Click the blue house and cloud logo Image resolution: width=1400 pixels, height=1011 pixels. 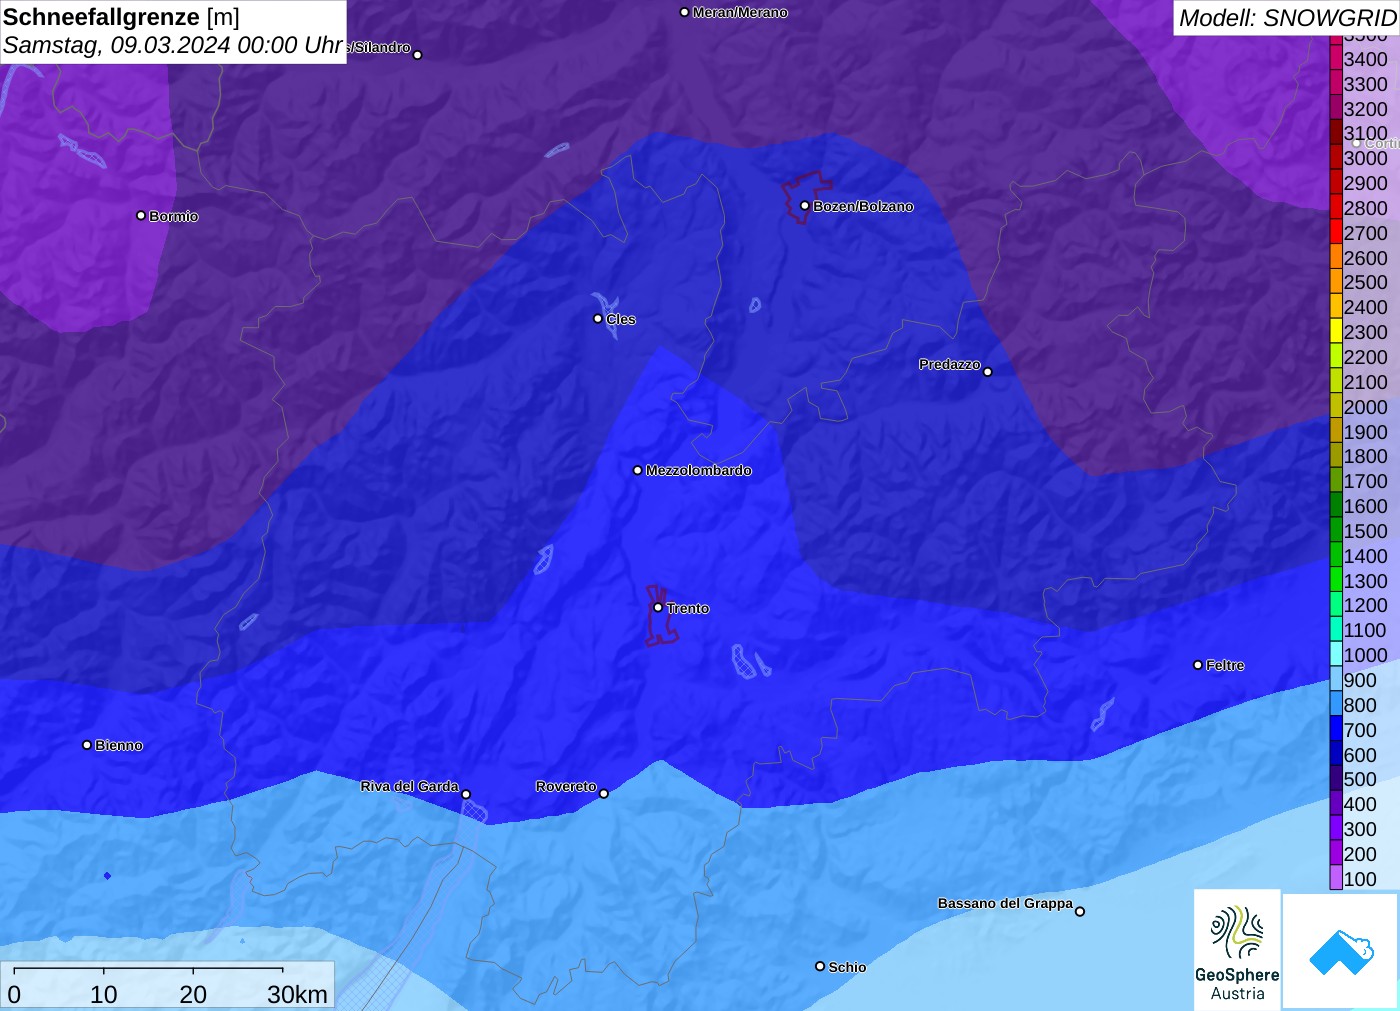tap(1341, 951)
